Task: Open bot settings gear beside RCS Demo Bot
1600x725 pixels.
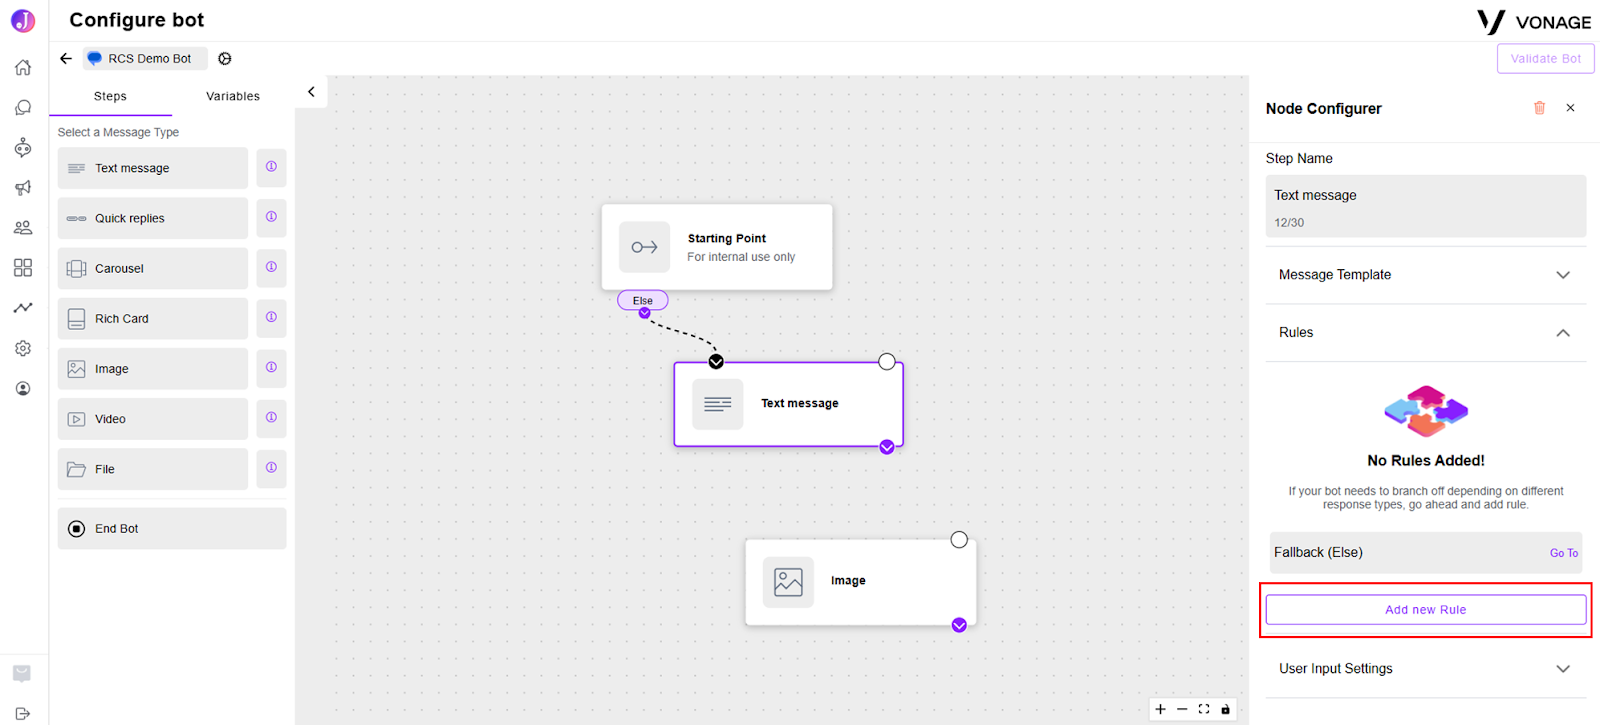Action: [x=225, y=58]
